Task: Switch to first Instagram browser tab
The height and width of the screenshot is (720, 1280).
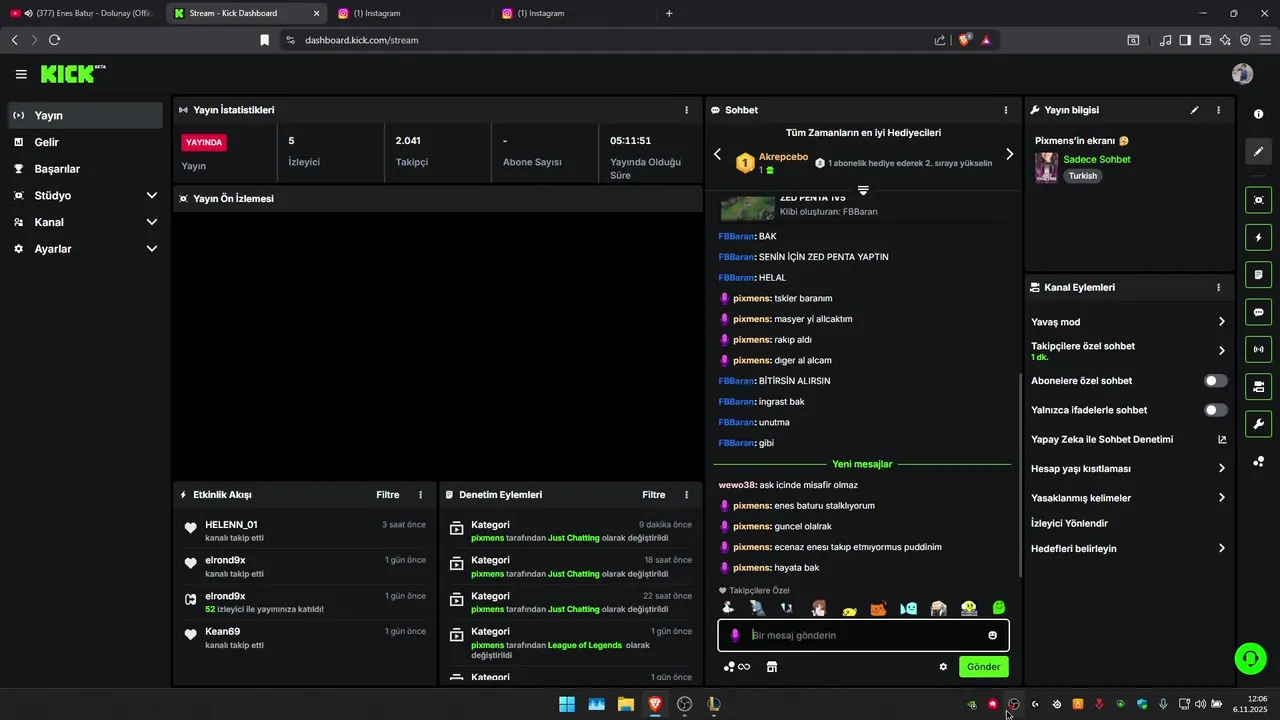Action: [409, 13]
